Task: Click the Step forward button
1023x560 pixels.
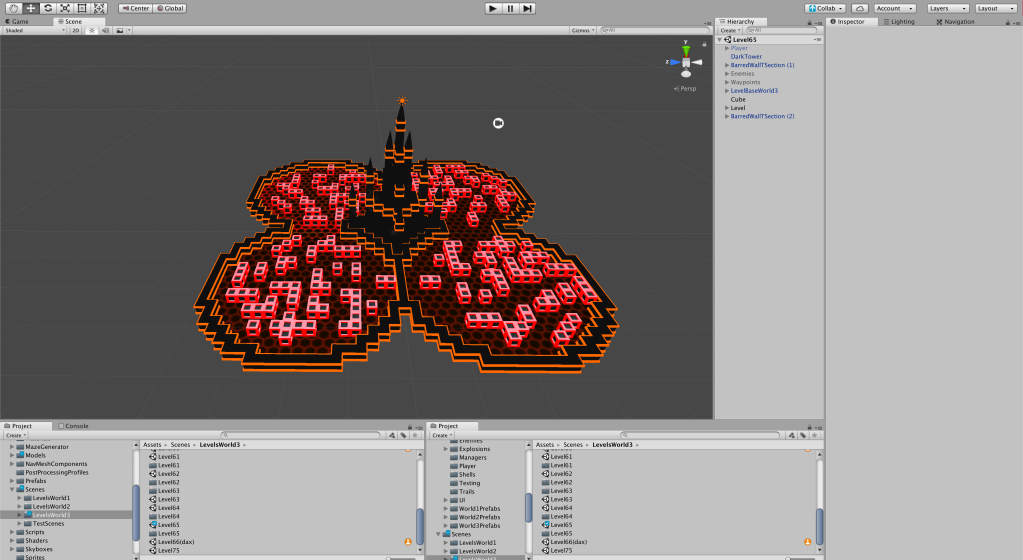Action: pyautogui.click(x=527, y=8)
